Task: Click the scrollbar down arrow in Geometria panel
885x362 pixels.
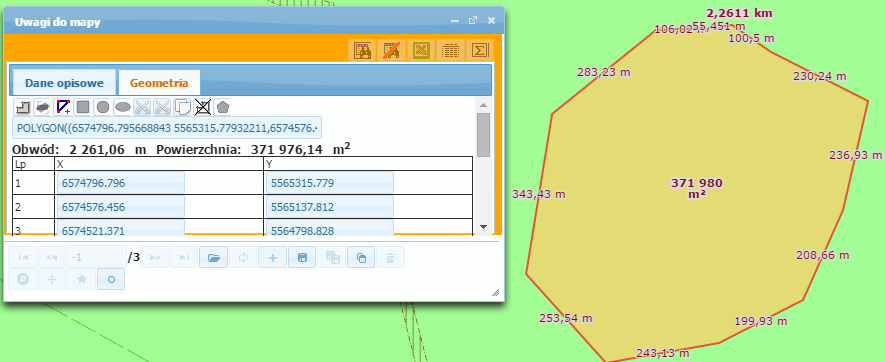Action: click(x=483, y=226)
